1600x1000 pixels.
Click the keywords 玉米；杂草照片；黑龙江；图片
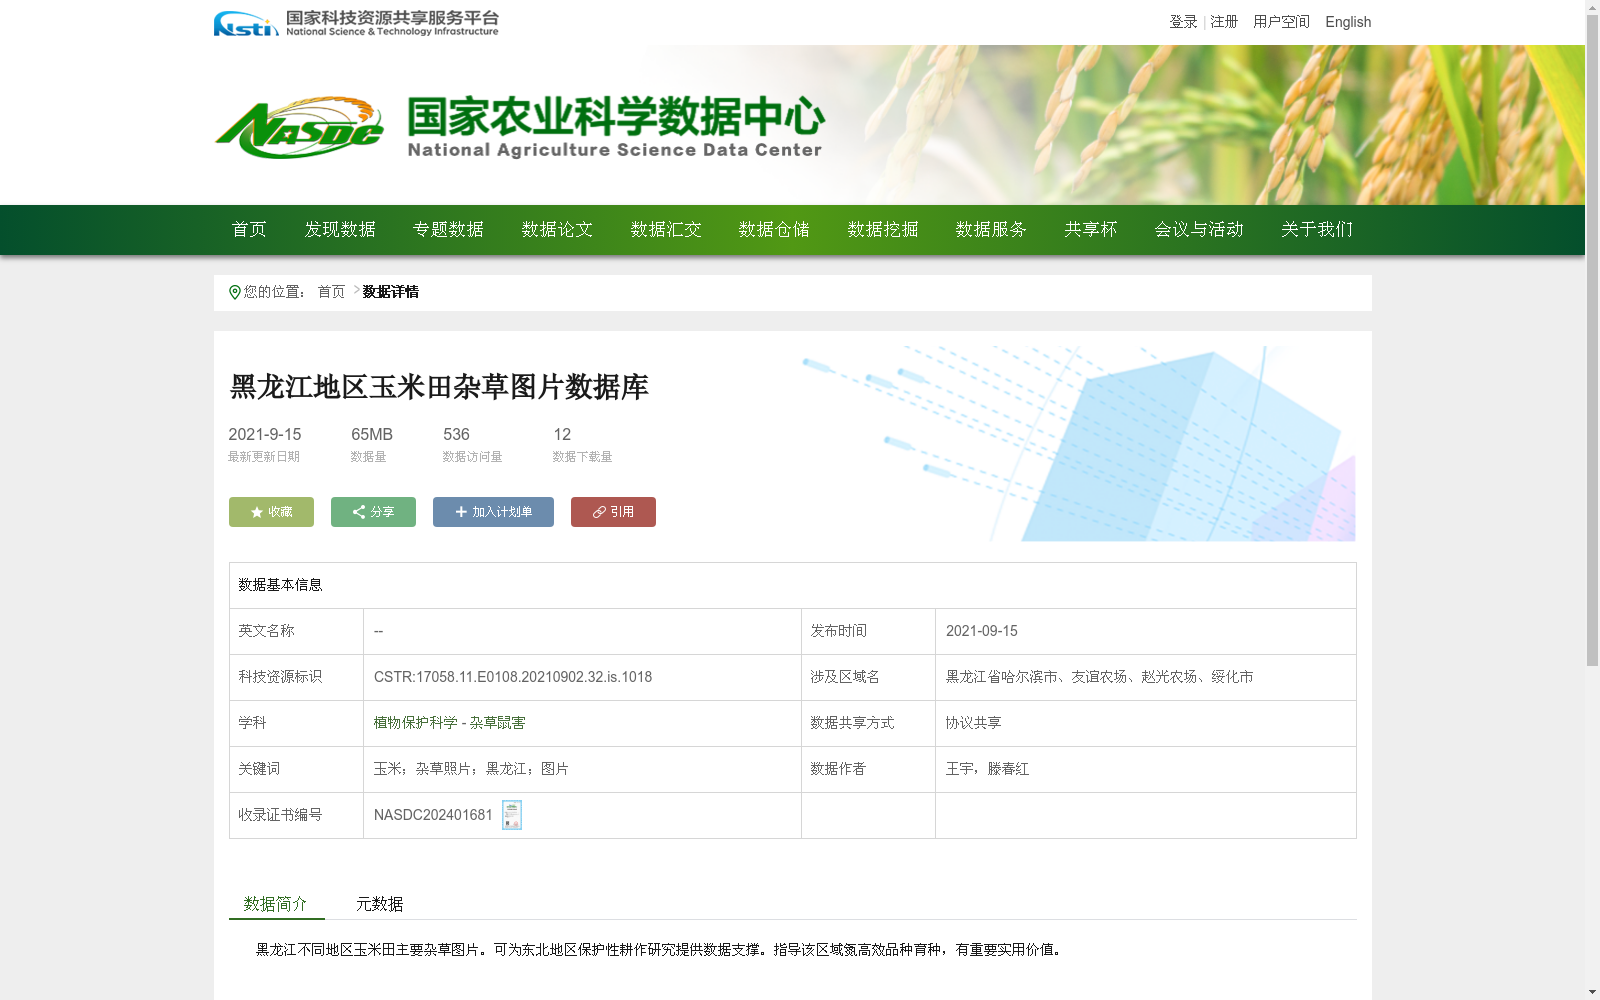click(471, 769)
